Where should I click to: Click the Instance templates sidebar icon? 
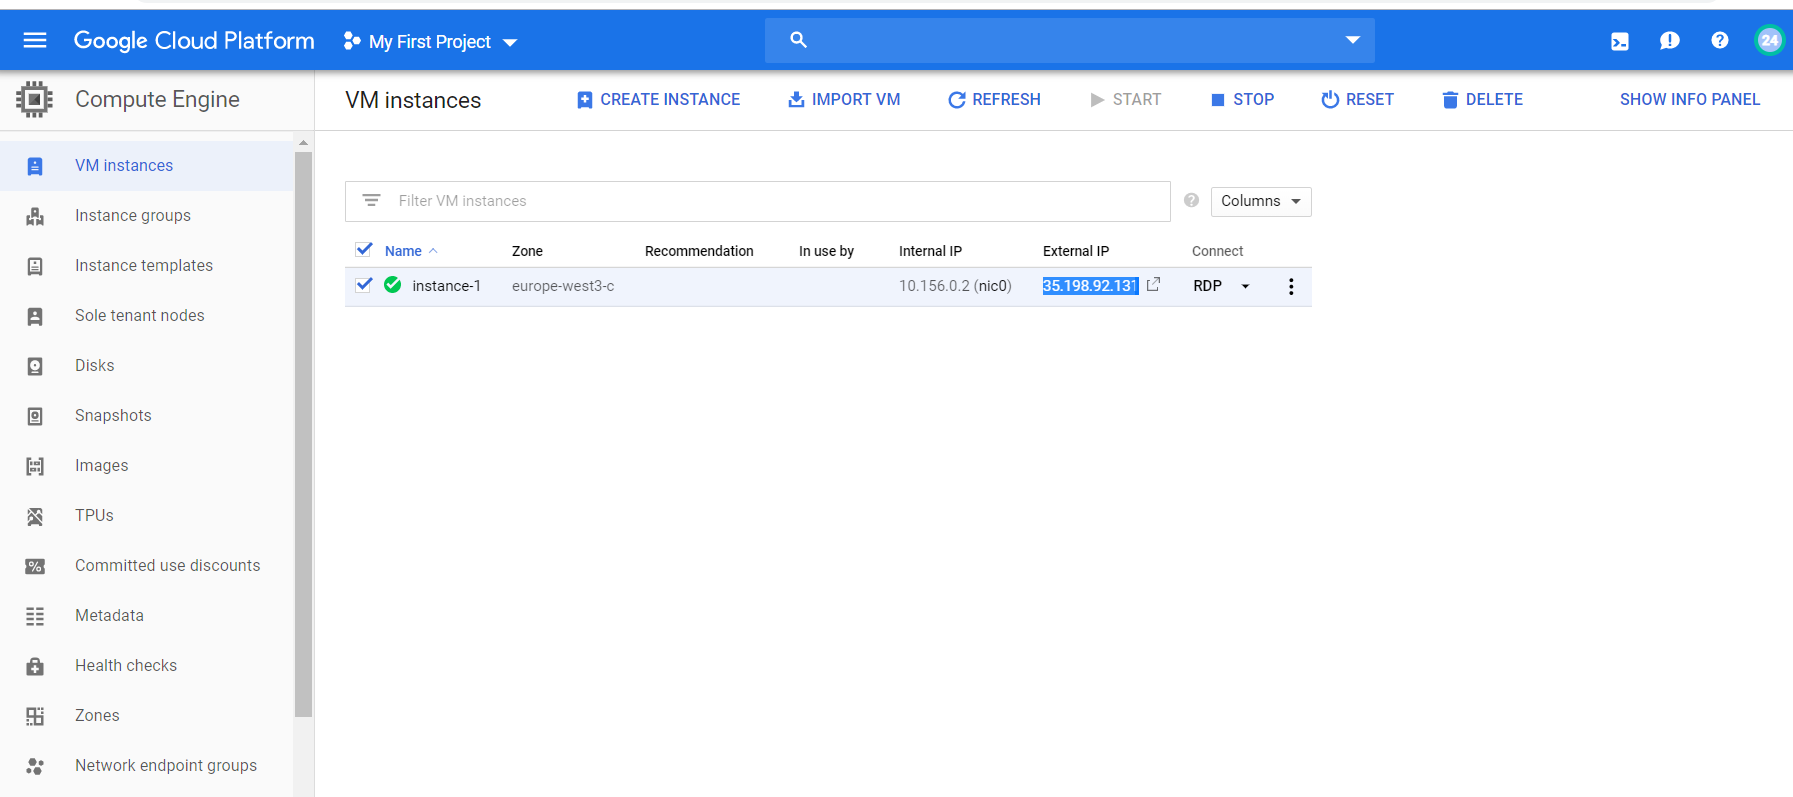(35, 266)
